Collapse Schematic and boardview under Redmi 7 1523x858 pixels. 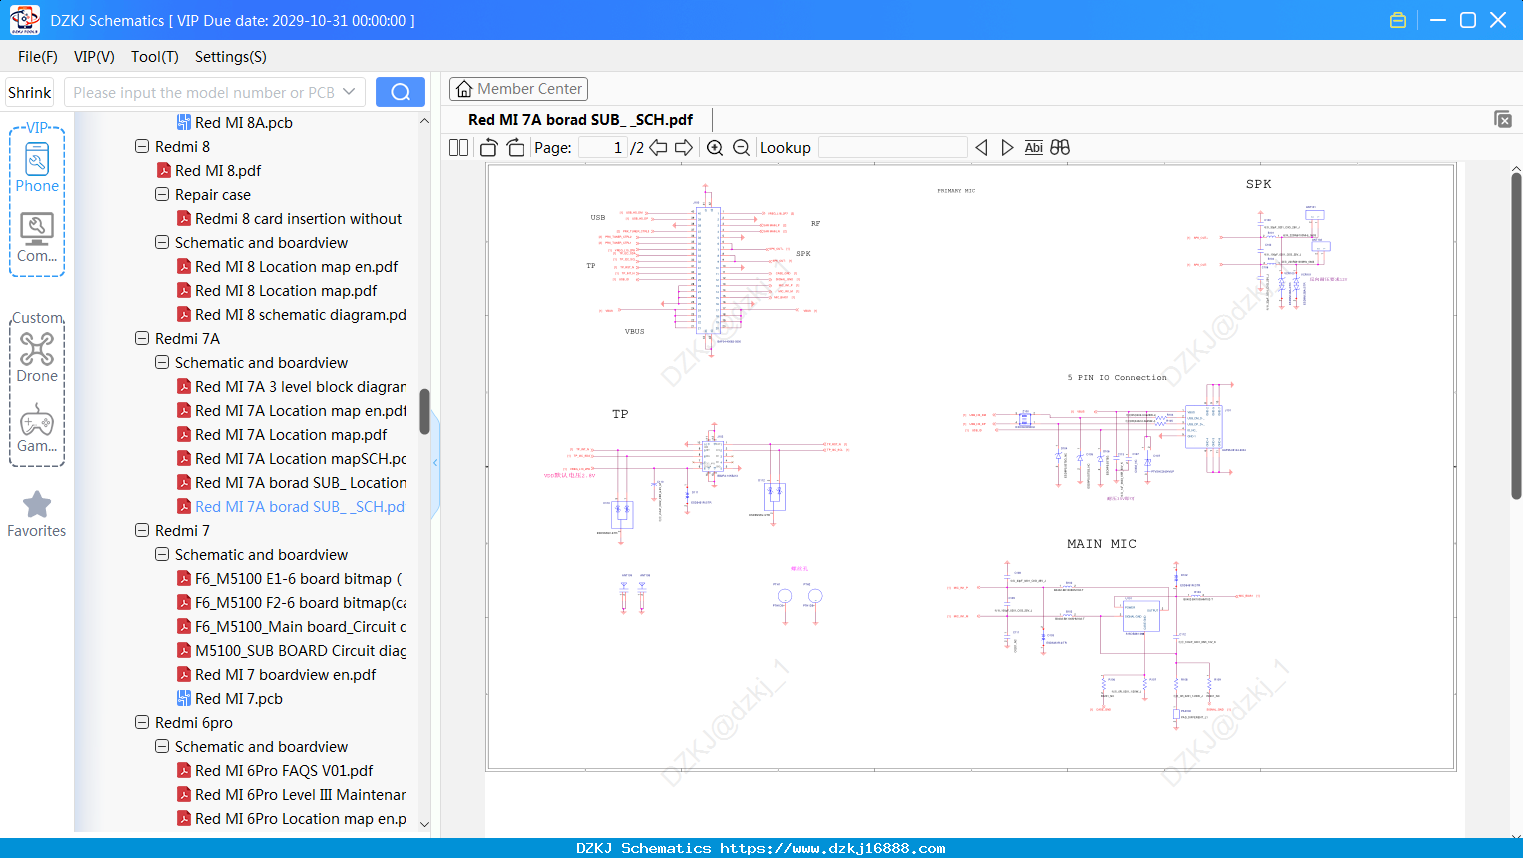point(162,554)
